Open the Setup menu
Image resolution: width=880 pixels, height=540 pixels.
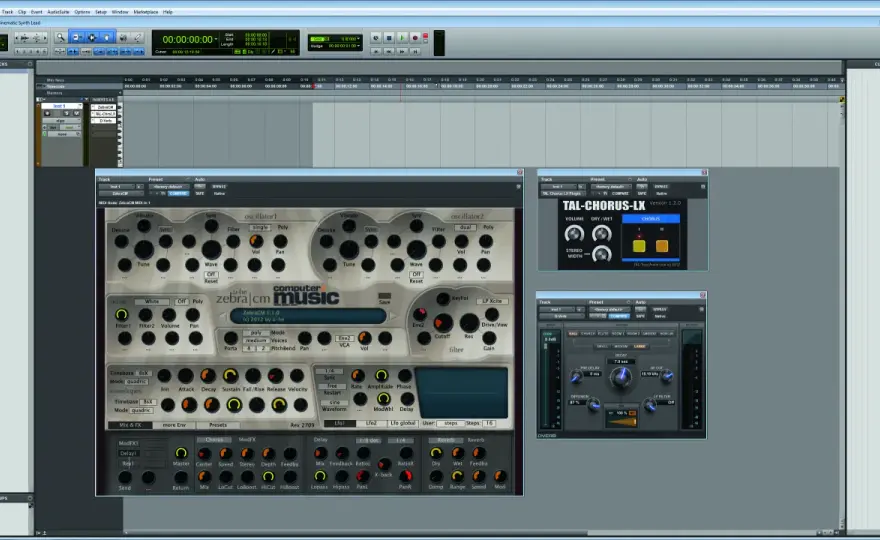[101, 12]
